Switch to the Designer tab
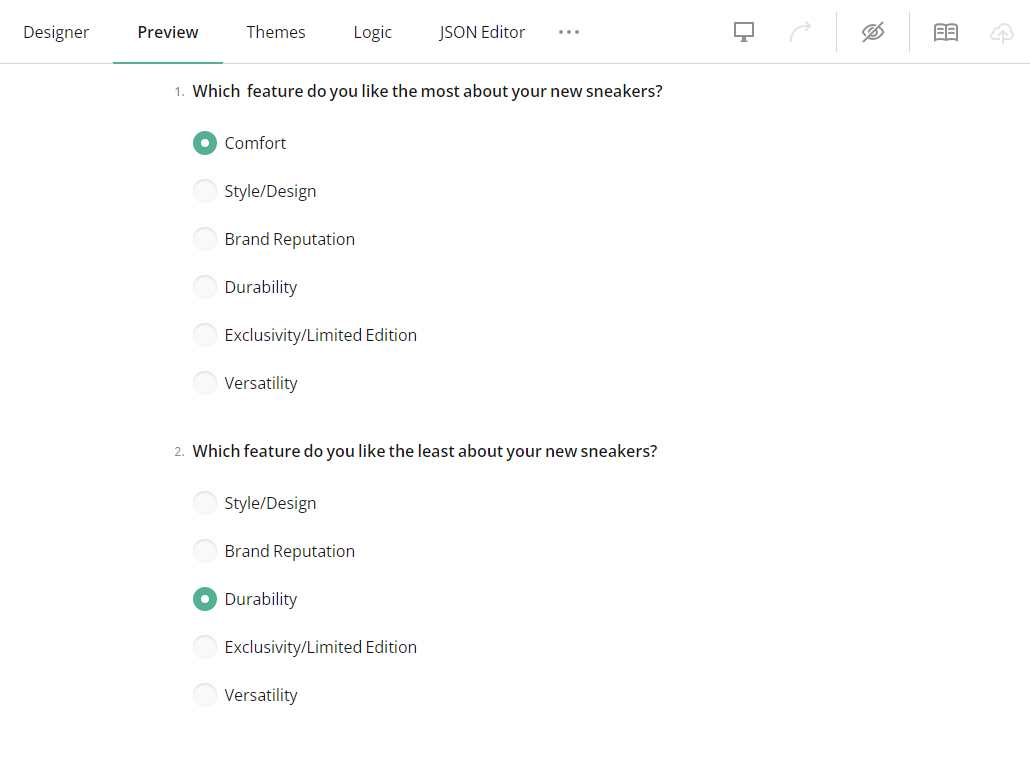The image size is (1030, 771). click(56, 31)
